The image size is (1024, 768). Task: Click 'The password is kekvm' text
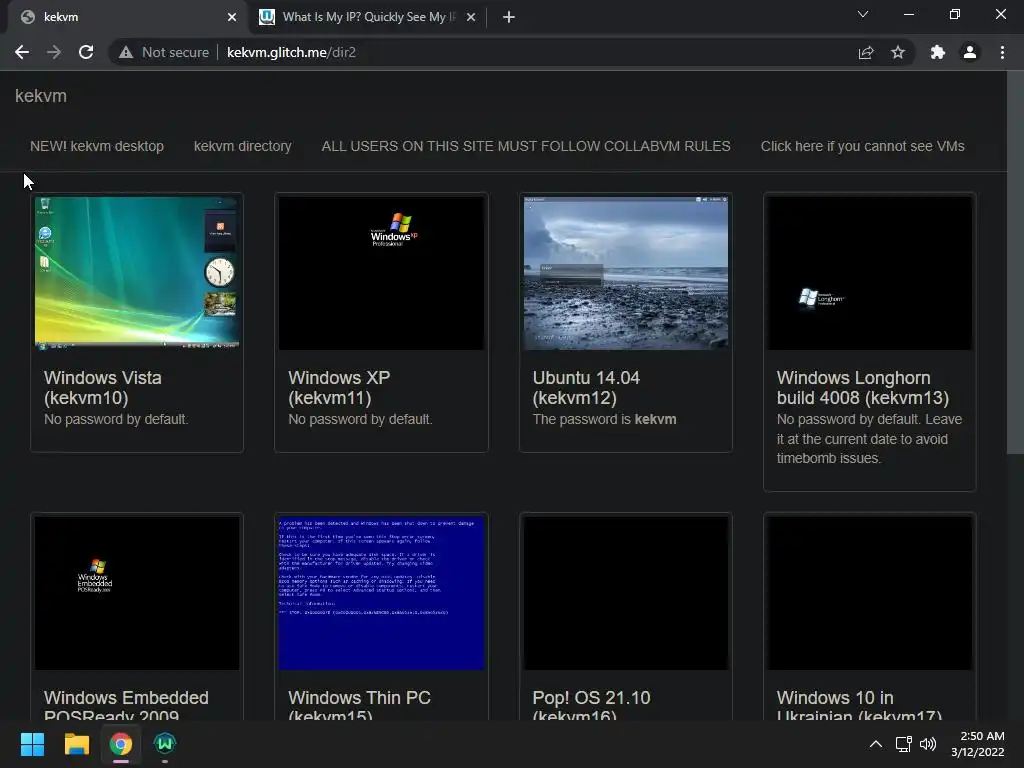604,419
